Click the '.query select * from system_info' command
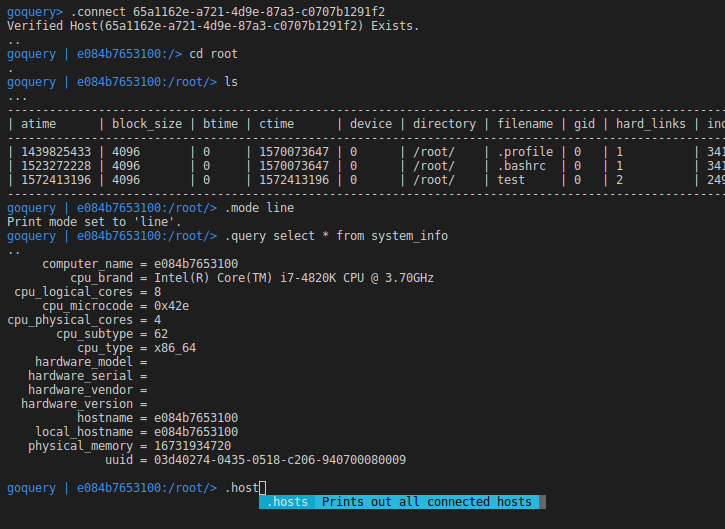725x529 pixels. [x=336, y=236]
